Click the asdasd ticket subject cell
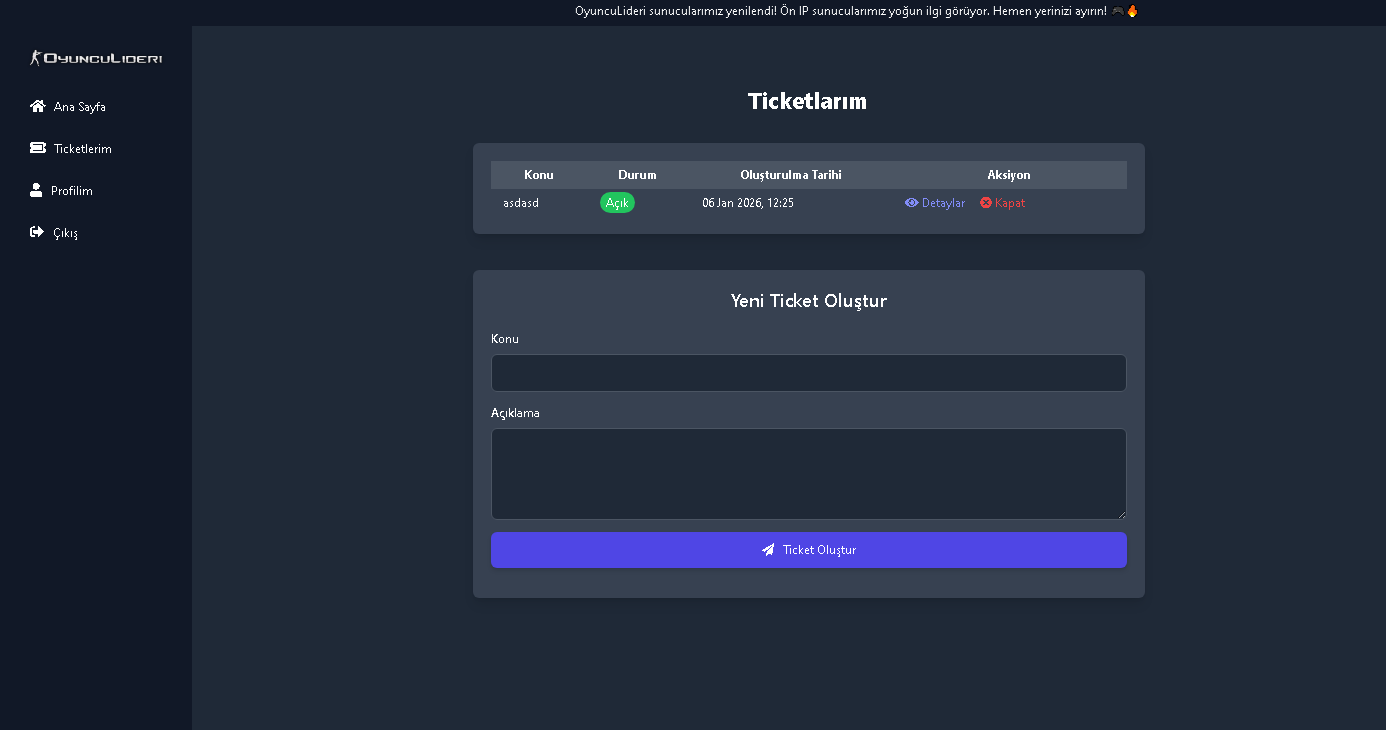This screenshot has height=730, width=1386. [x=521, y=203]
